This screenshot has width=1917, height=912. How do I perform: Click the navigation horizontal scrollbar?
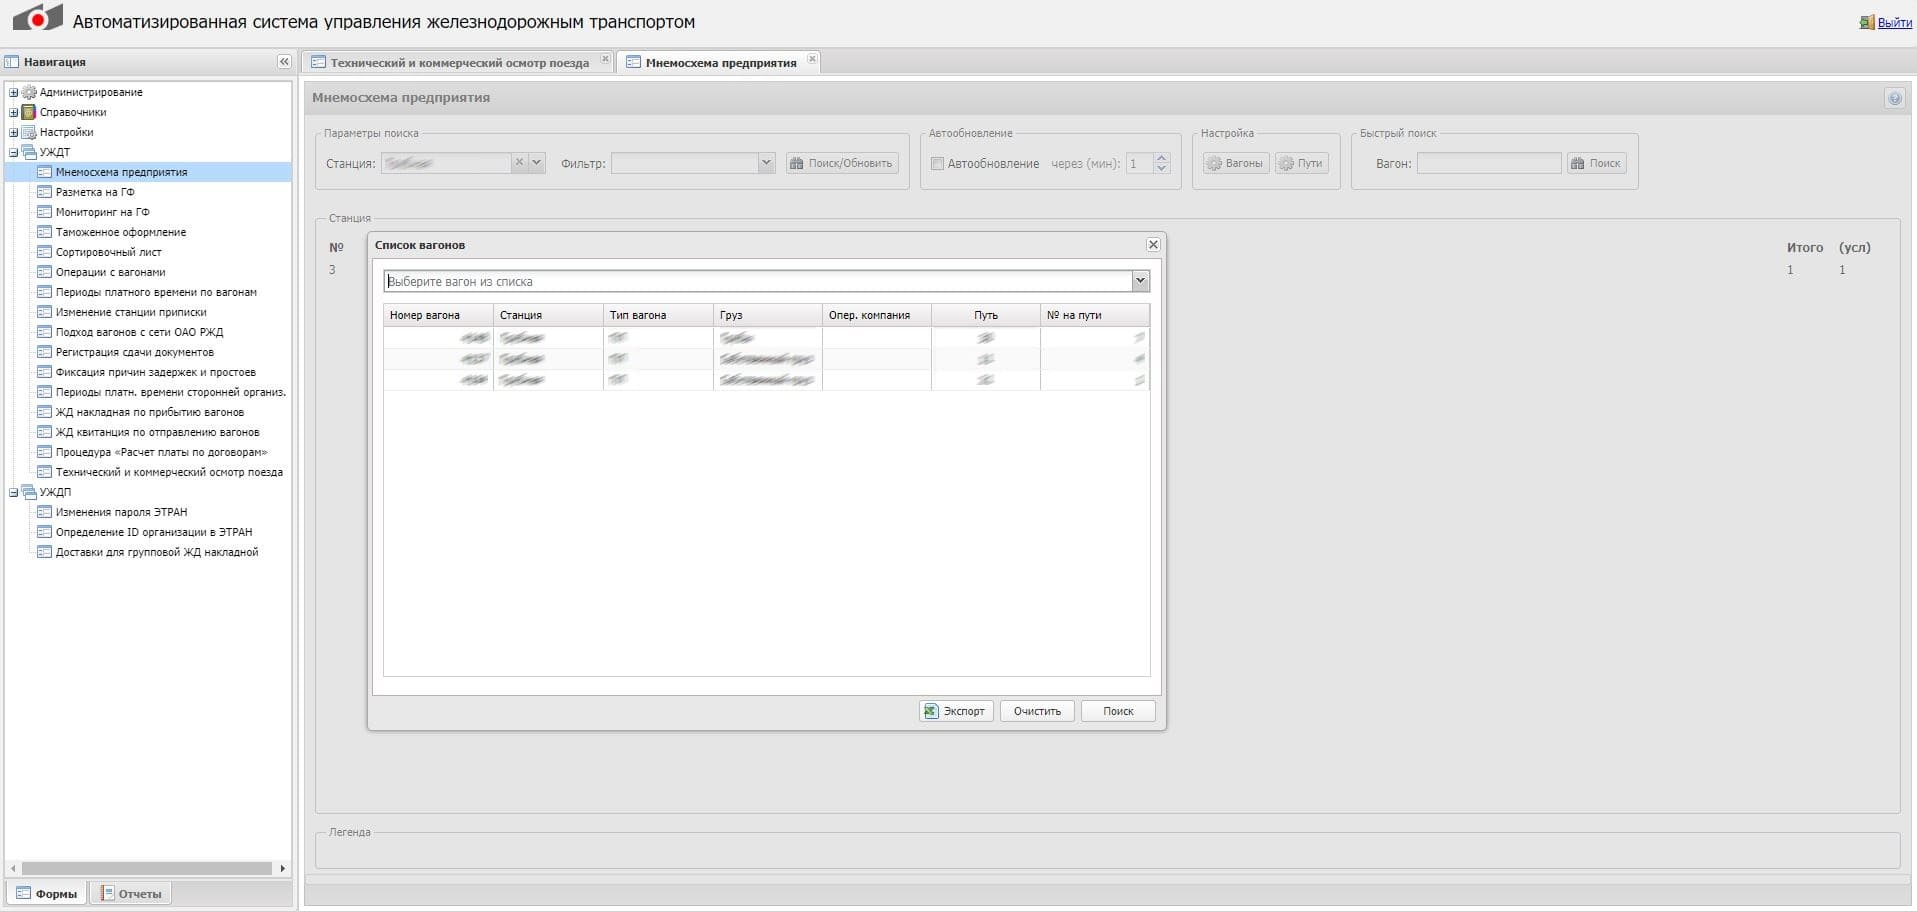pyautogui.click(x=146, y=869)
